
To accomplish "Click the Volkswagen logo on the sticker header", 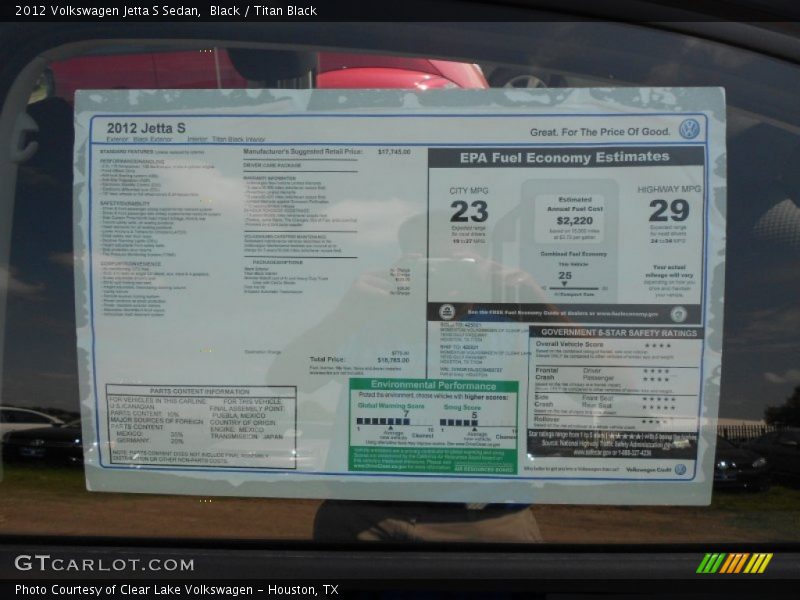I will pyautogui.click(x=689, y=129).
